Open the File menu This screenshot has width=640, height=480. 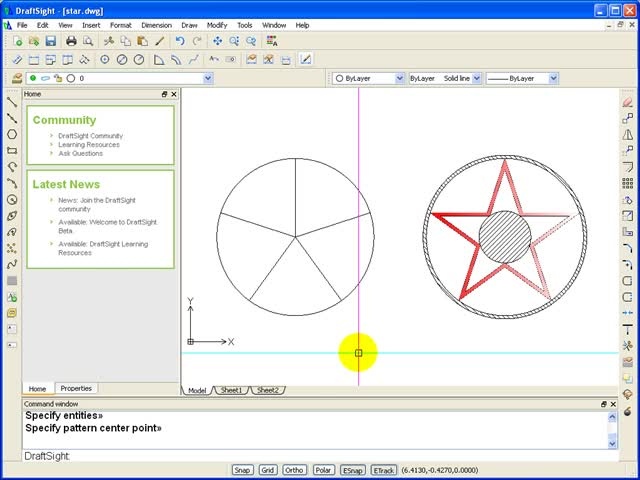(x=22, y=25)
